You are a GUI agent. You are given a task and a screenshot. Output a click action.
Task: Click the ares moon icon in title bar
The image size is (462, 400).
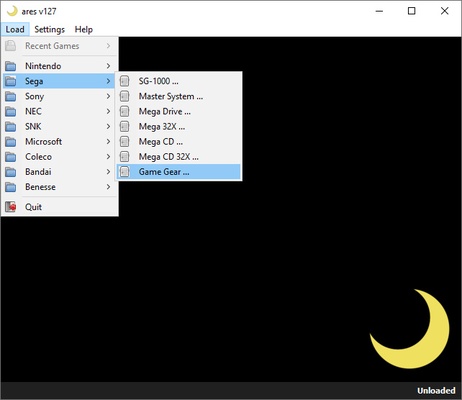[x=12, y=11]
